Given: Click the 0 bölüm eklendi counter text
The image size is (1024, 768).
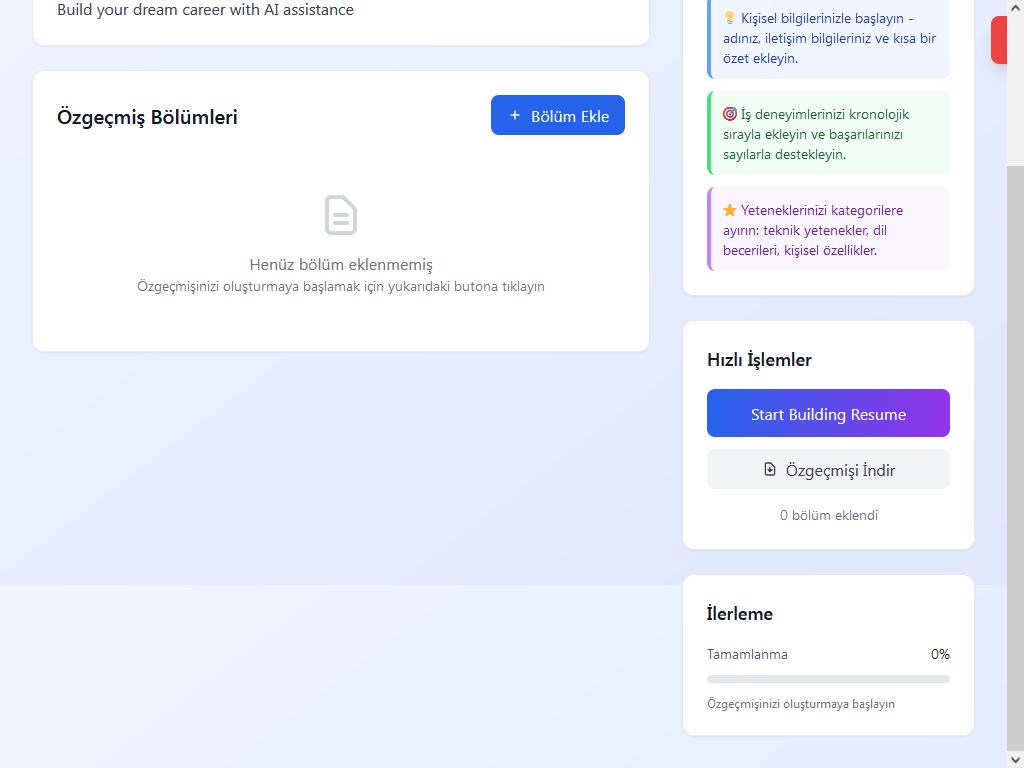Looking at the screenshot, I should point(828,516).
